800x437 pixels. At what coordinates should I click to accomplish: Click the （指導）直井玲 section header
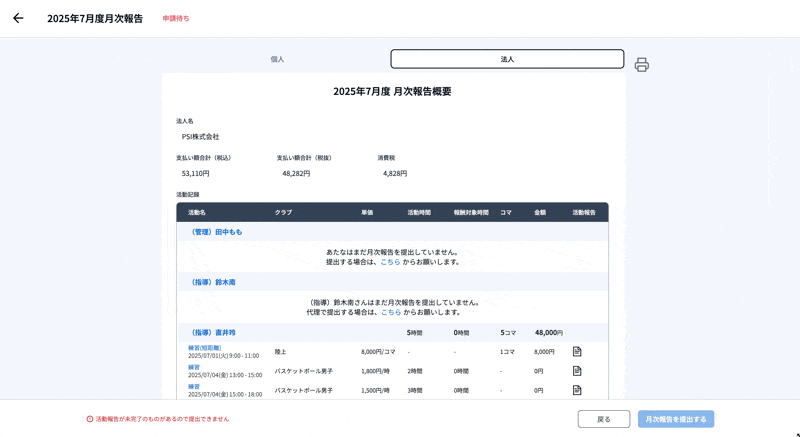[x=212, y=332]
